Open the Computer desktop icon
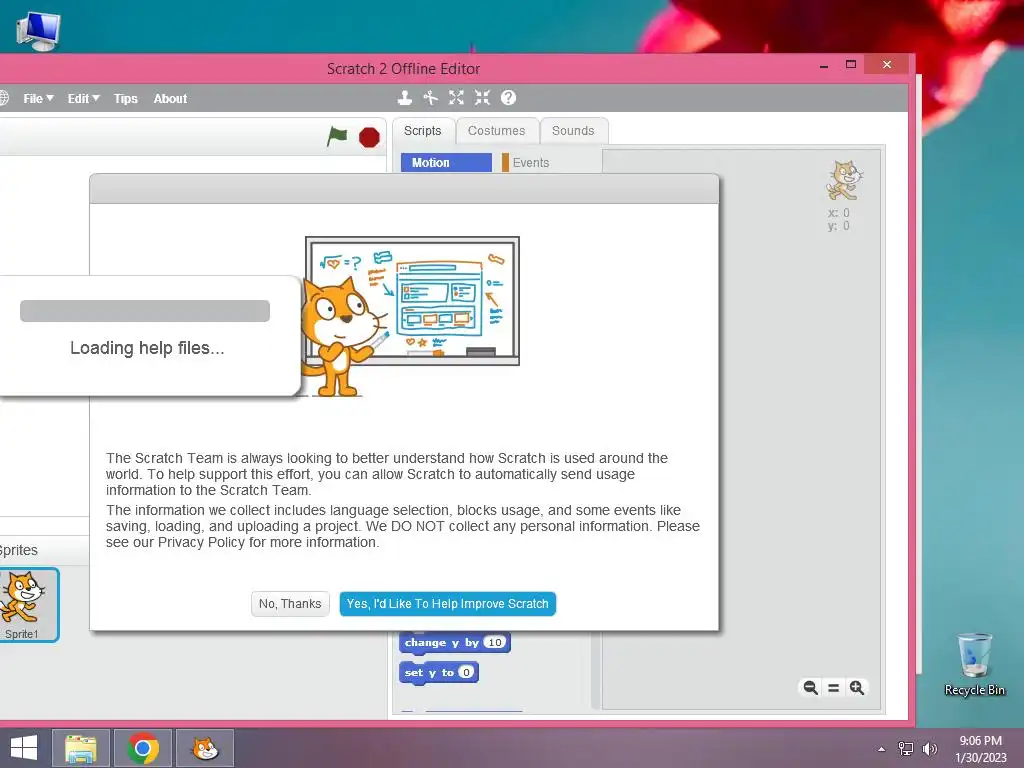This screenshot has width=1024, height=768. (x=39, y=30)
